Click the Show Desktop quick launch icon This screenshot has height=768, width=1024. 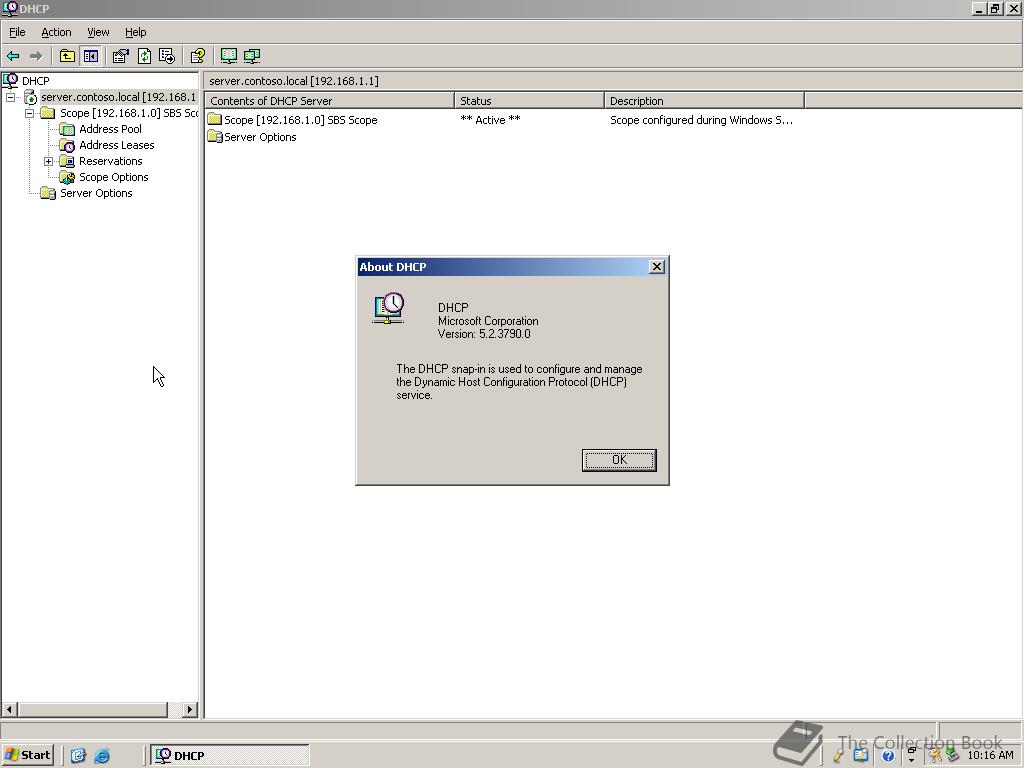(x=78, y=756)
